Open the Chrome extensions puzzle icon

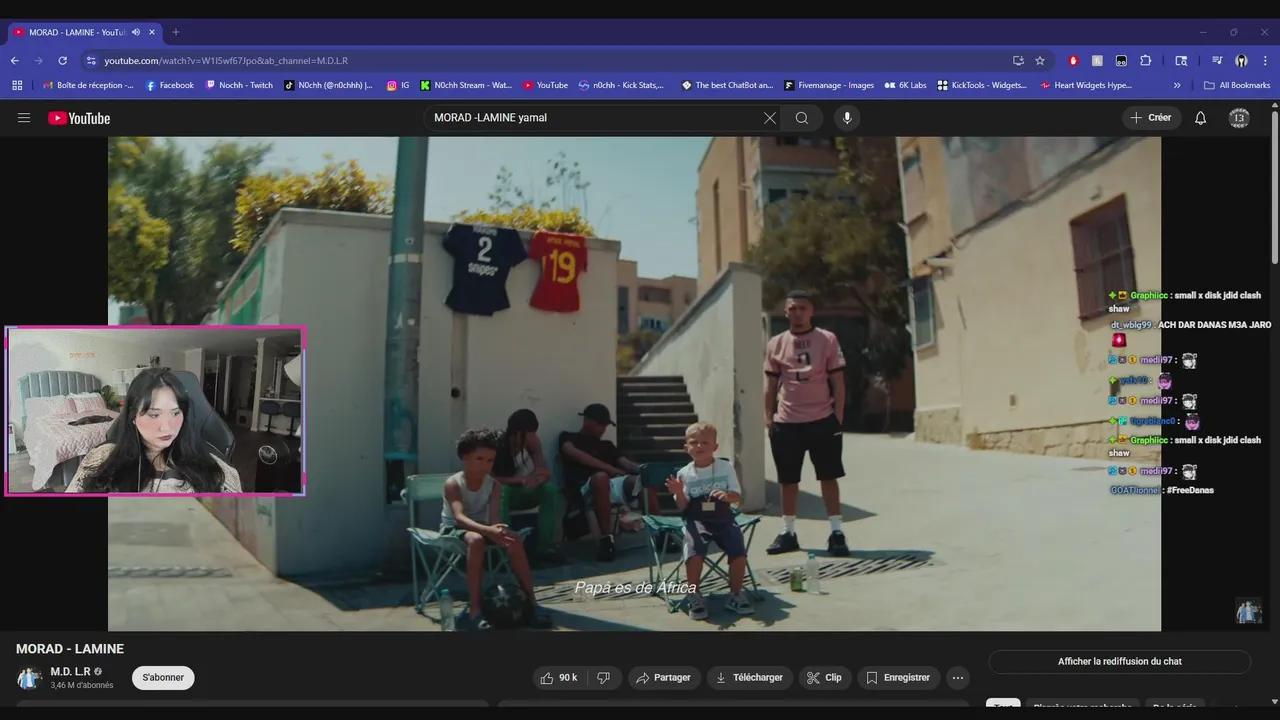[1146, 61]
